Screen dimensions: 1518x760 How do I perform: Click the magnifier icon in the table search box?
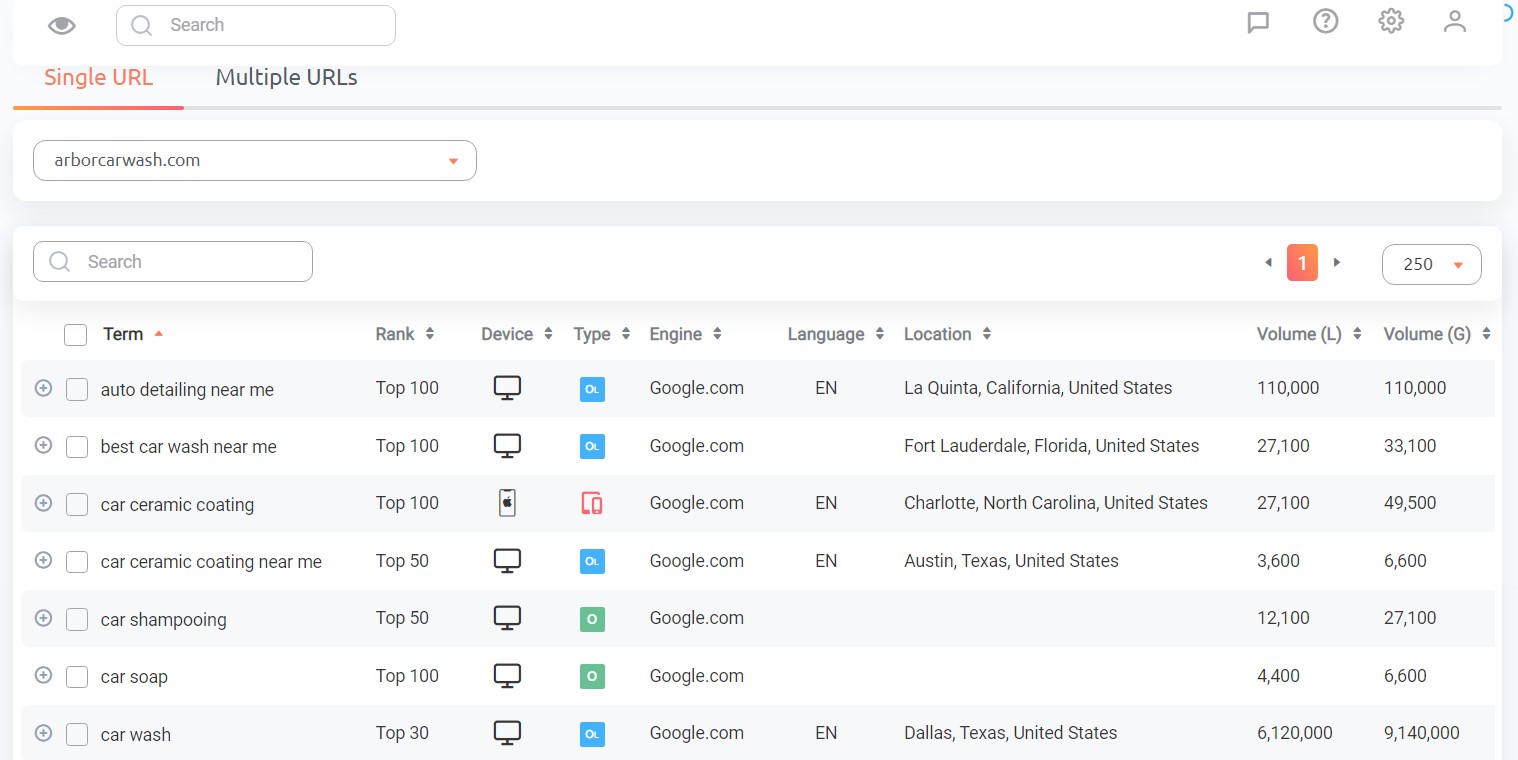coord(59,261)
